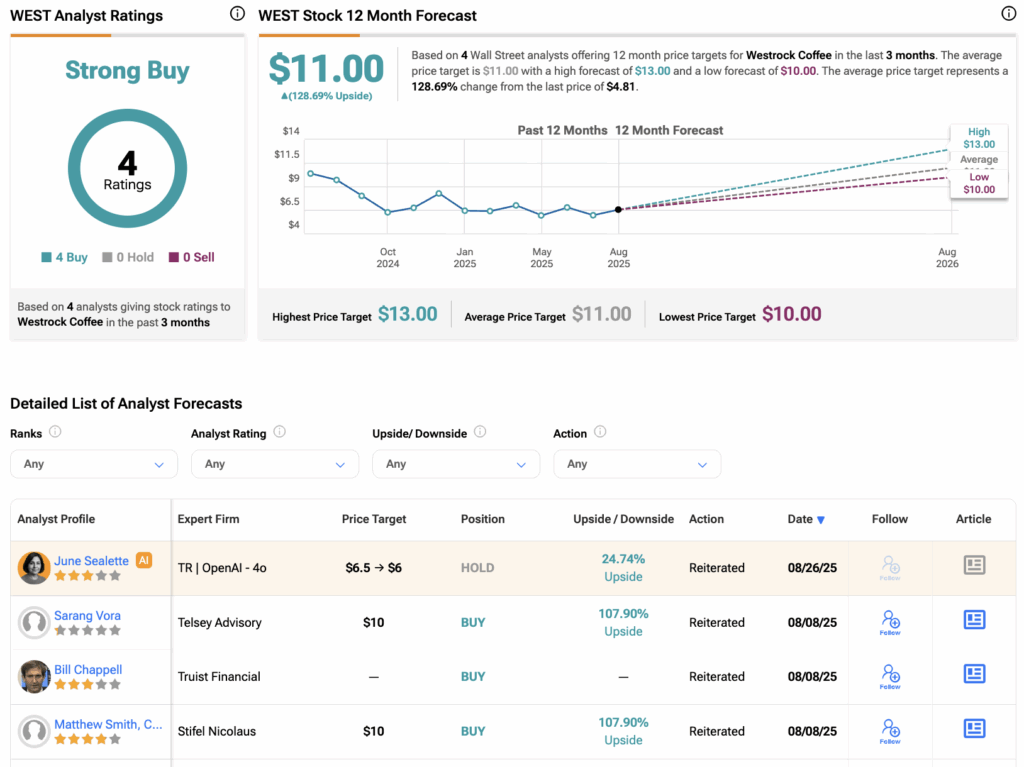Click the Date column sort arrow

click(x=821, y=520)
